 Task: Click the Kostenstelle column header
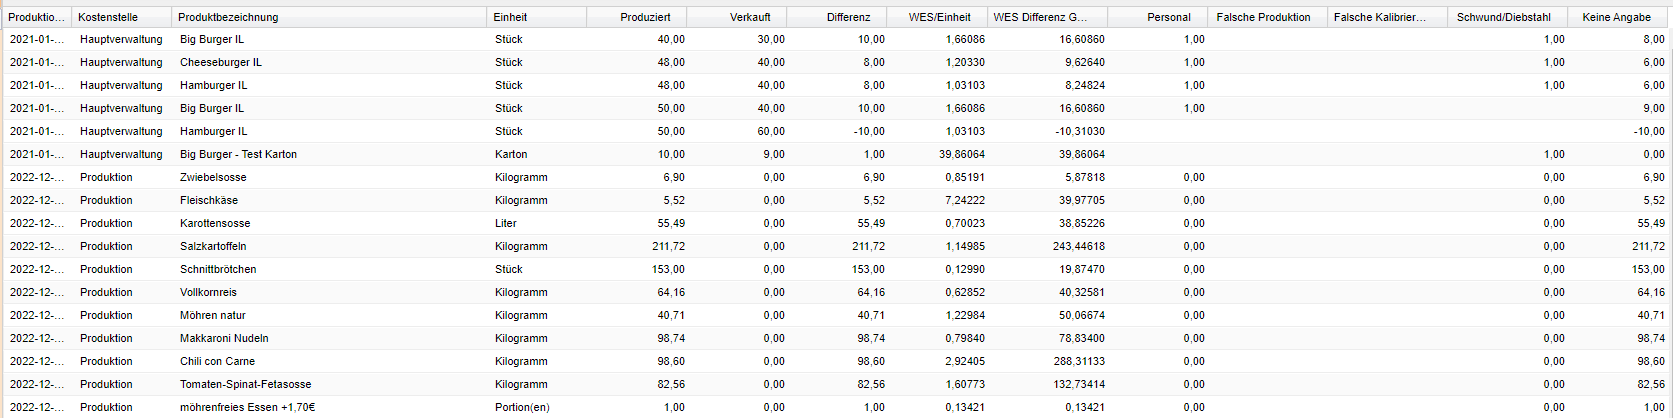[108, 17]
